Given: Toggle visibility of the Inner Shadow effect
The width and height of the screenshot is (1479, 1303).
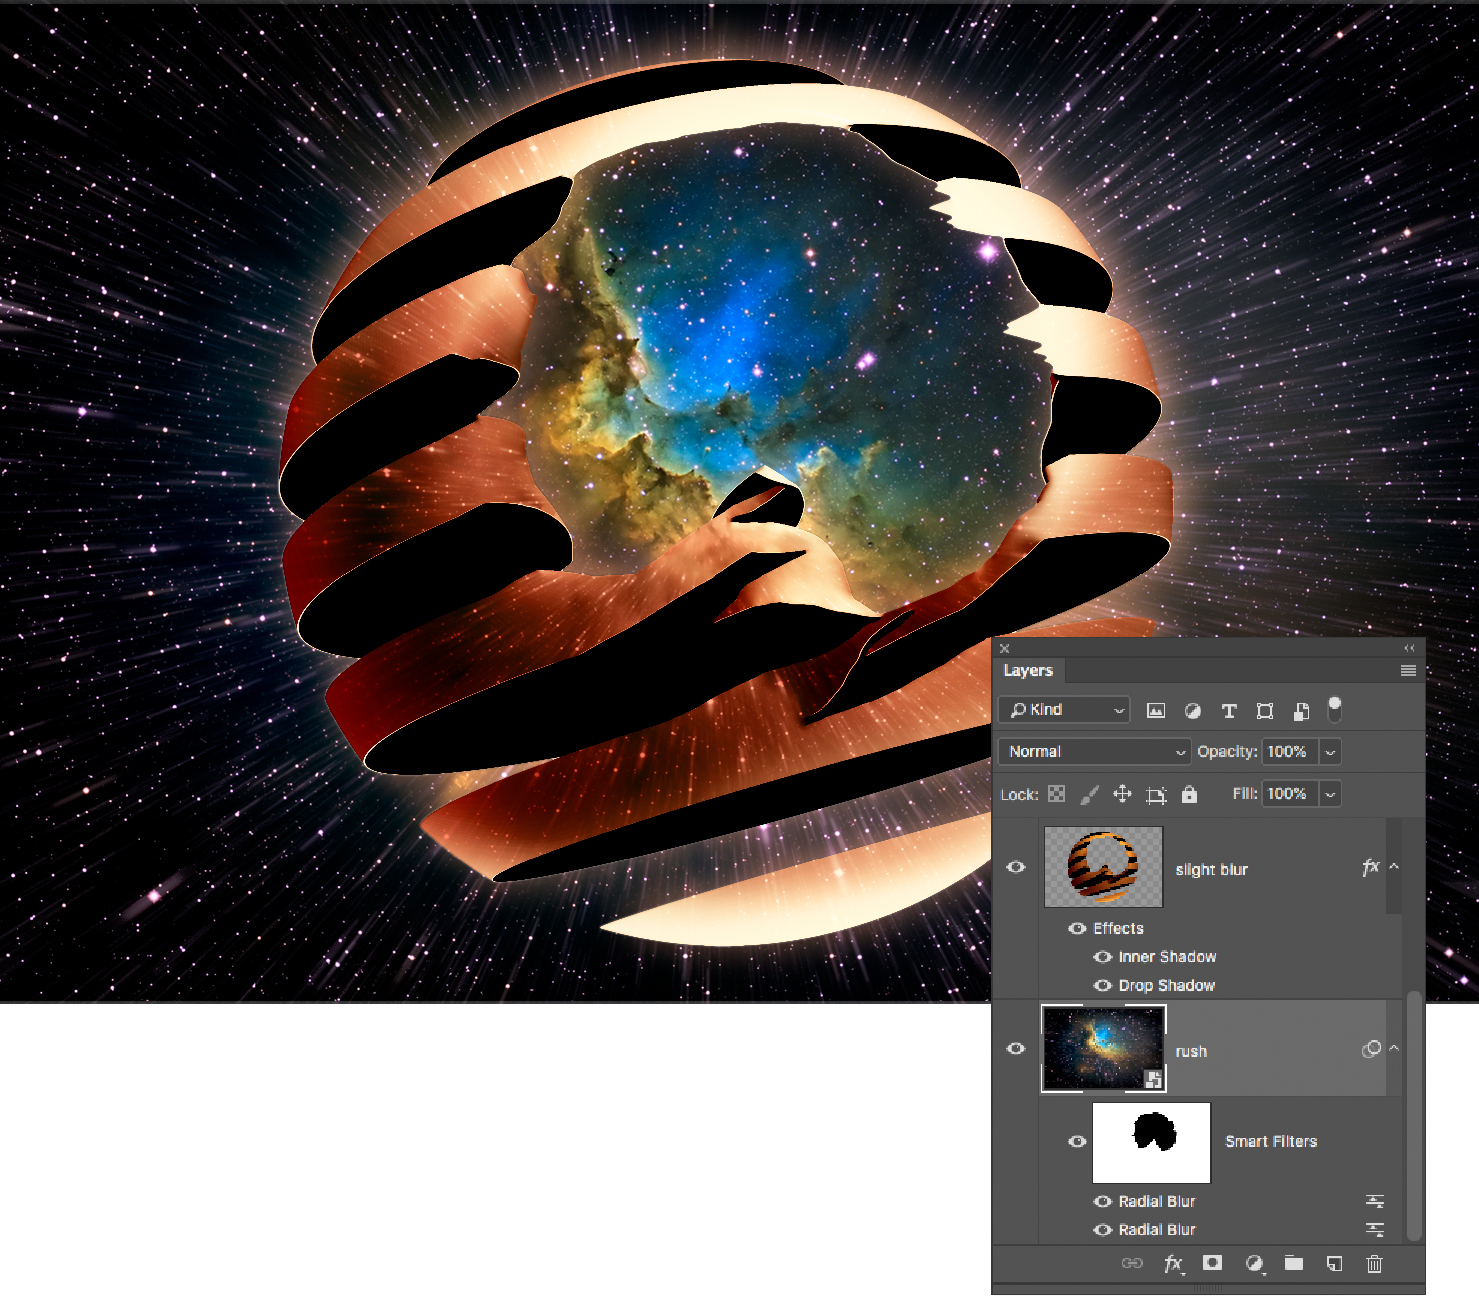Looking at the screenshot, I should tap(1102, 957).
